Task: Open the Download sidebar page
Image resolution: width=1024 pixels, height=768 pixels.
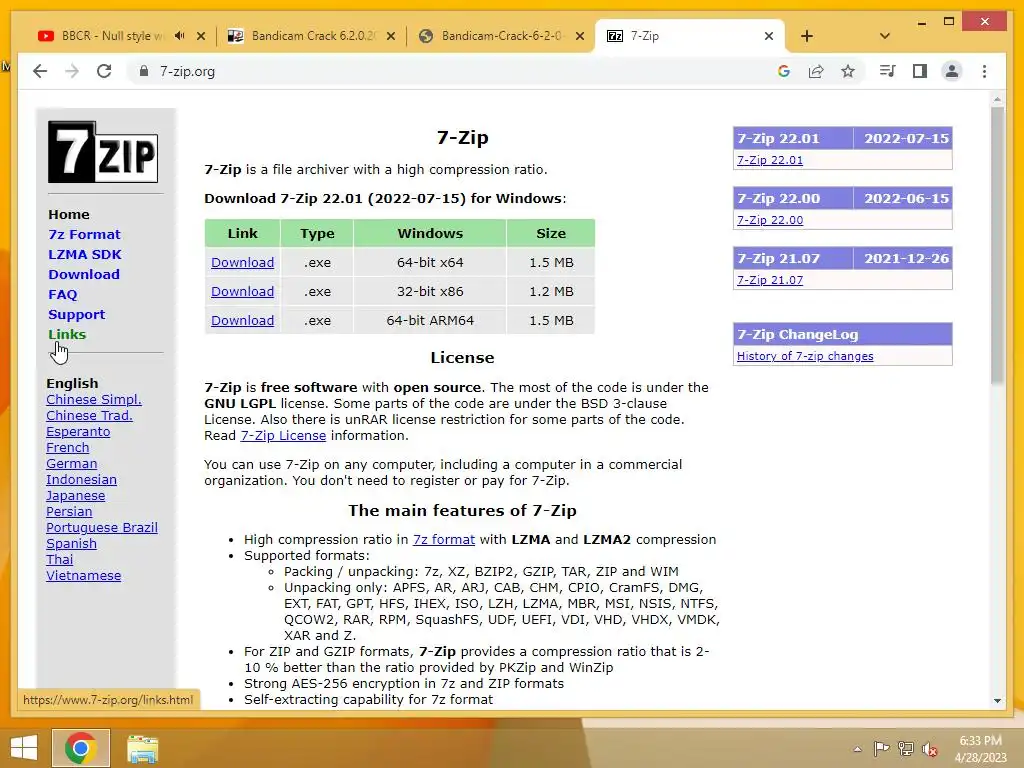Action: click(x=84, y=274)
